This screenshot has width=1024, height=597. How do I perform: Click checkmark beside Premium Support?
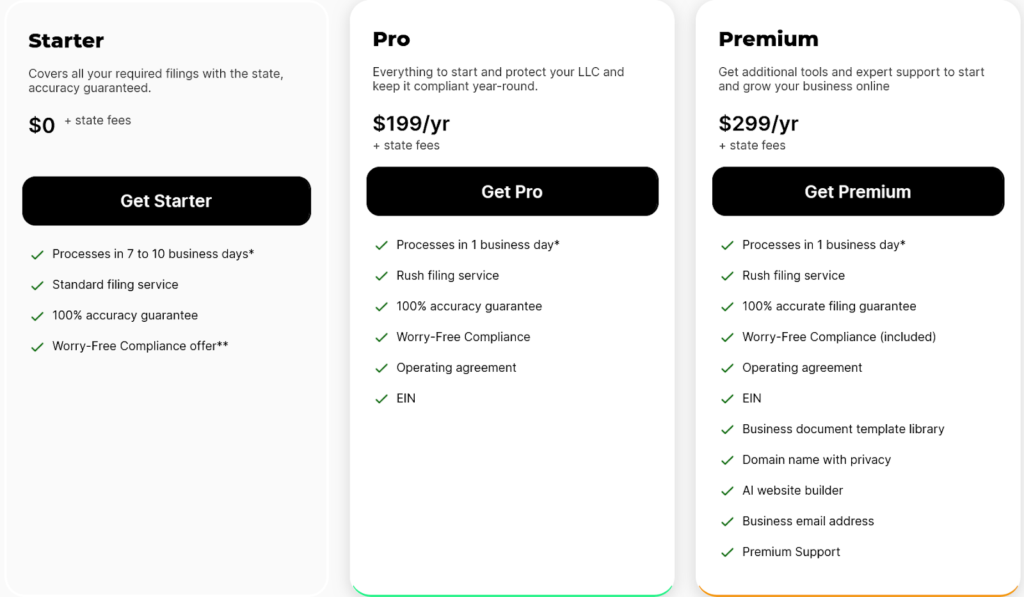click(x=727, y=553)
